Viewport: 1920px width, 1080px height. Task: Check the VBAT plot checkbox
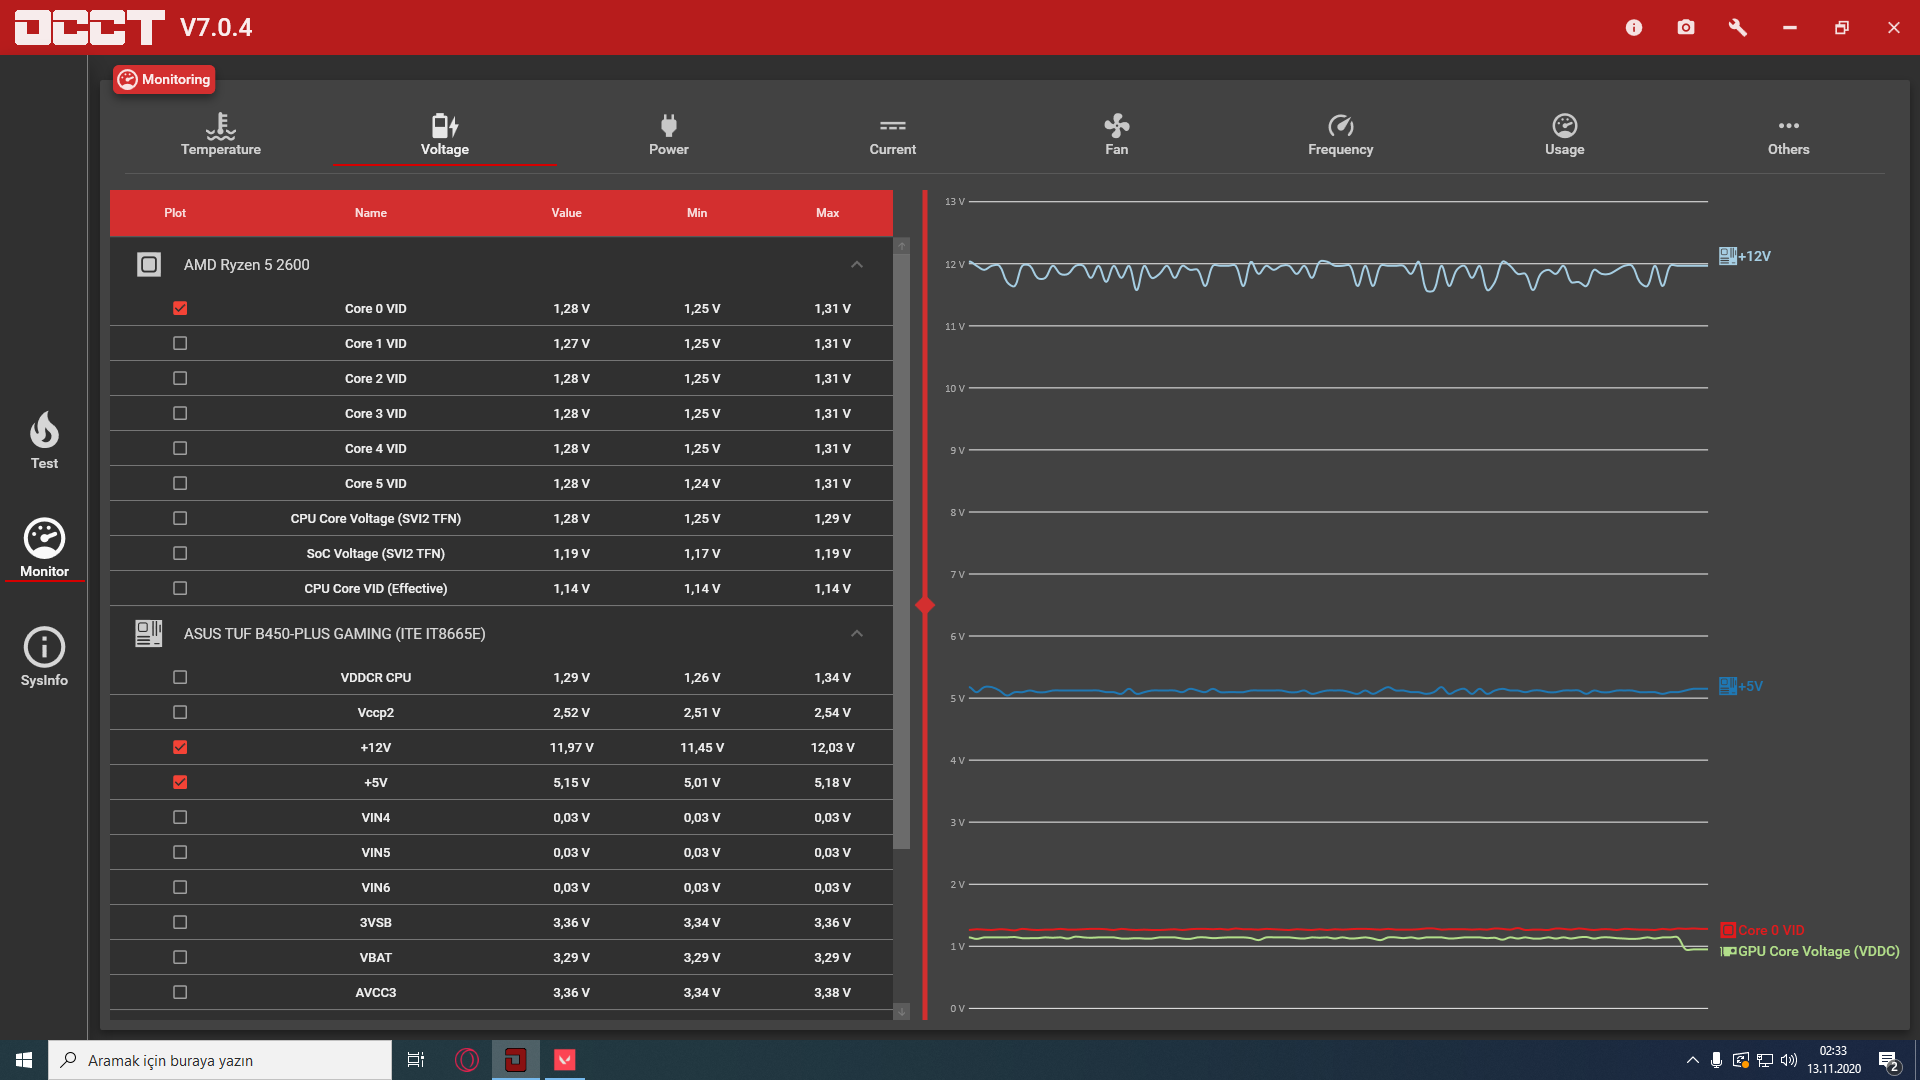(x=180, y=957)
